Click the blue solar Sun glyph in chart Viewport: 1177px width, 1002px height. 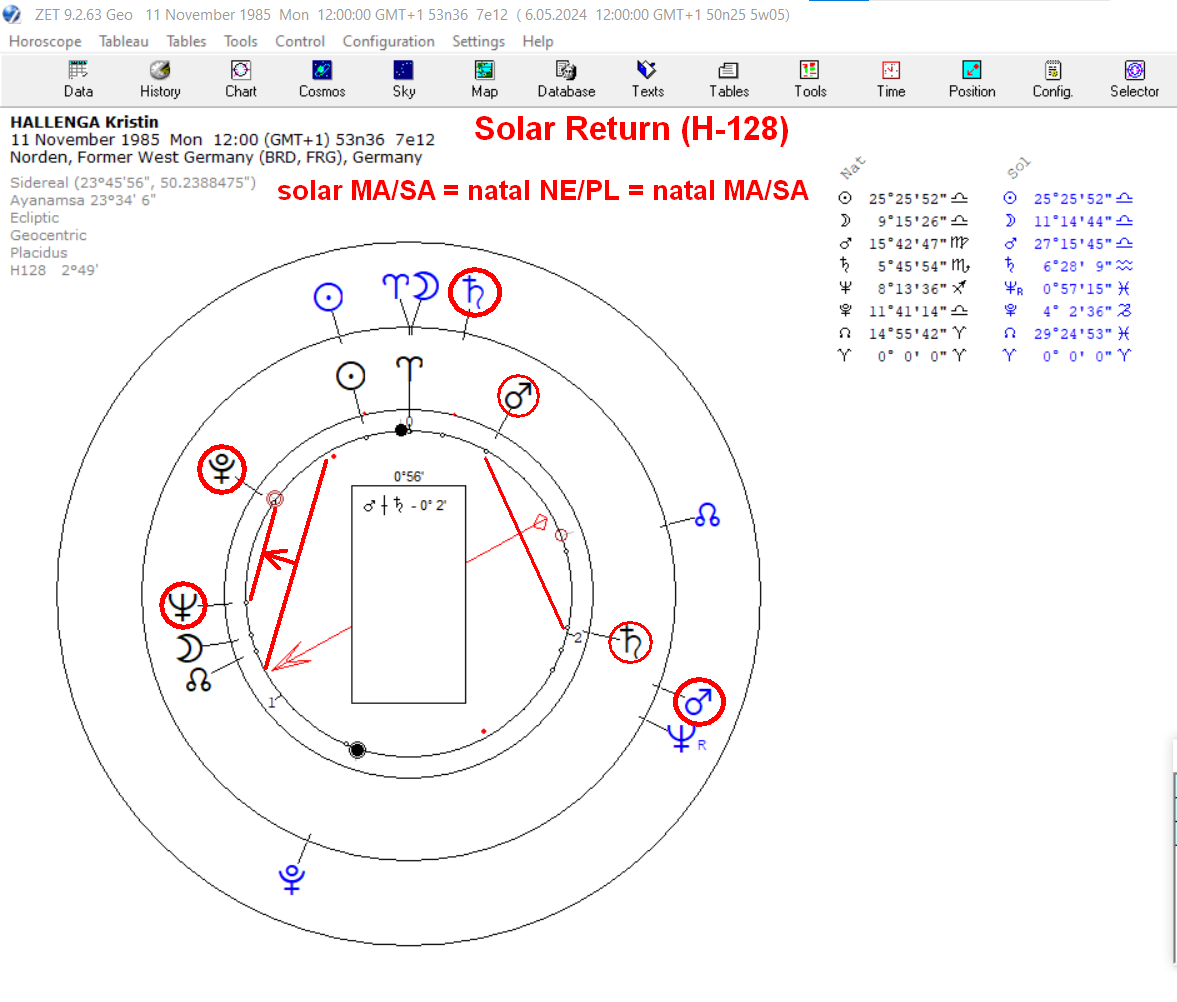click(x=328, y=297)
